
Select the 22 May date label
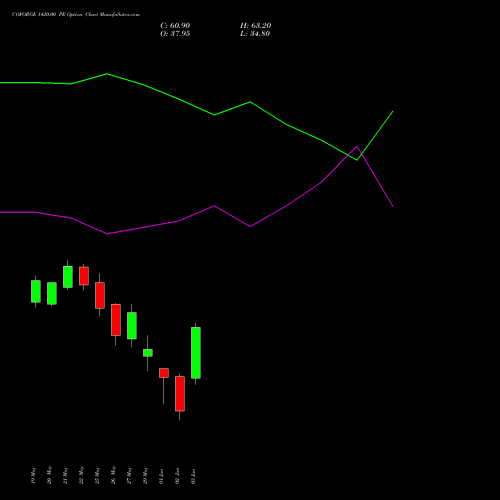[81, 475]
